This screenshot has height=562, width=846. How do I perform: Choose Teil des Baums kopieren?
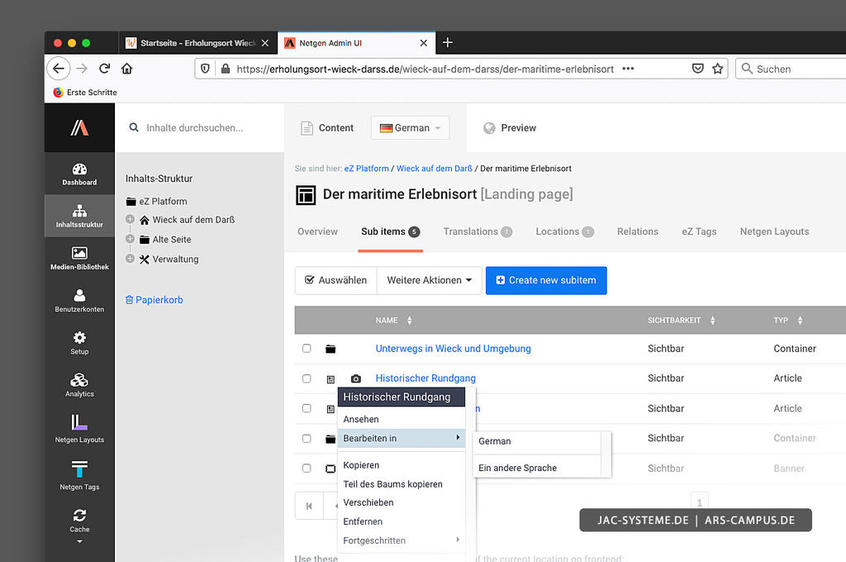401,484
